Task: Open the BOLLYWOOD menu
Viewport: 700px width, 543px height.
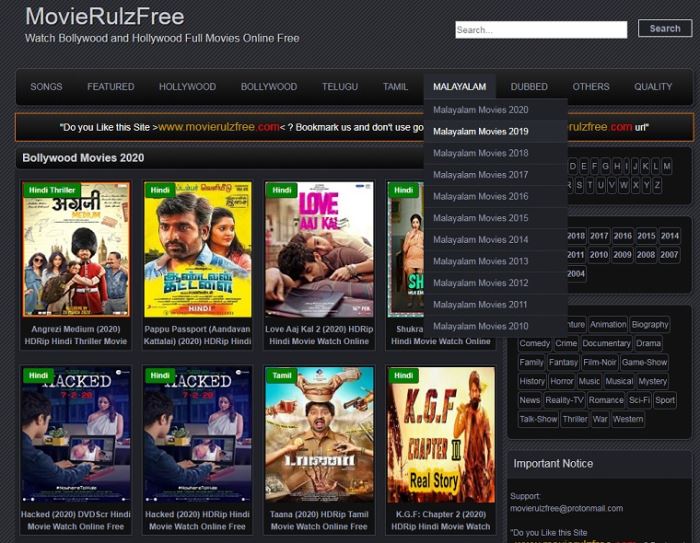Action: [x=269, y=87]
